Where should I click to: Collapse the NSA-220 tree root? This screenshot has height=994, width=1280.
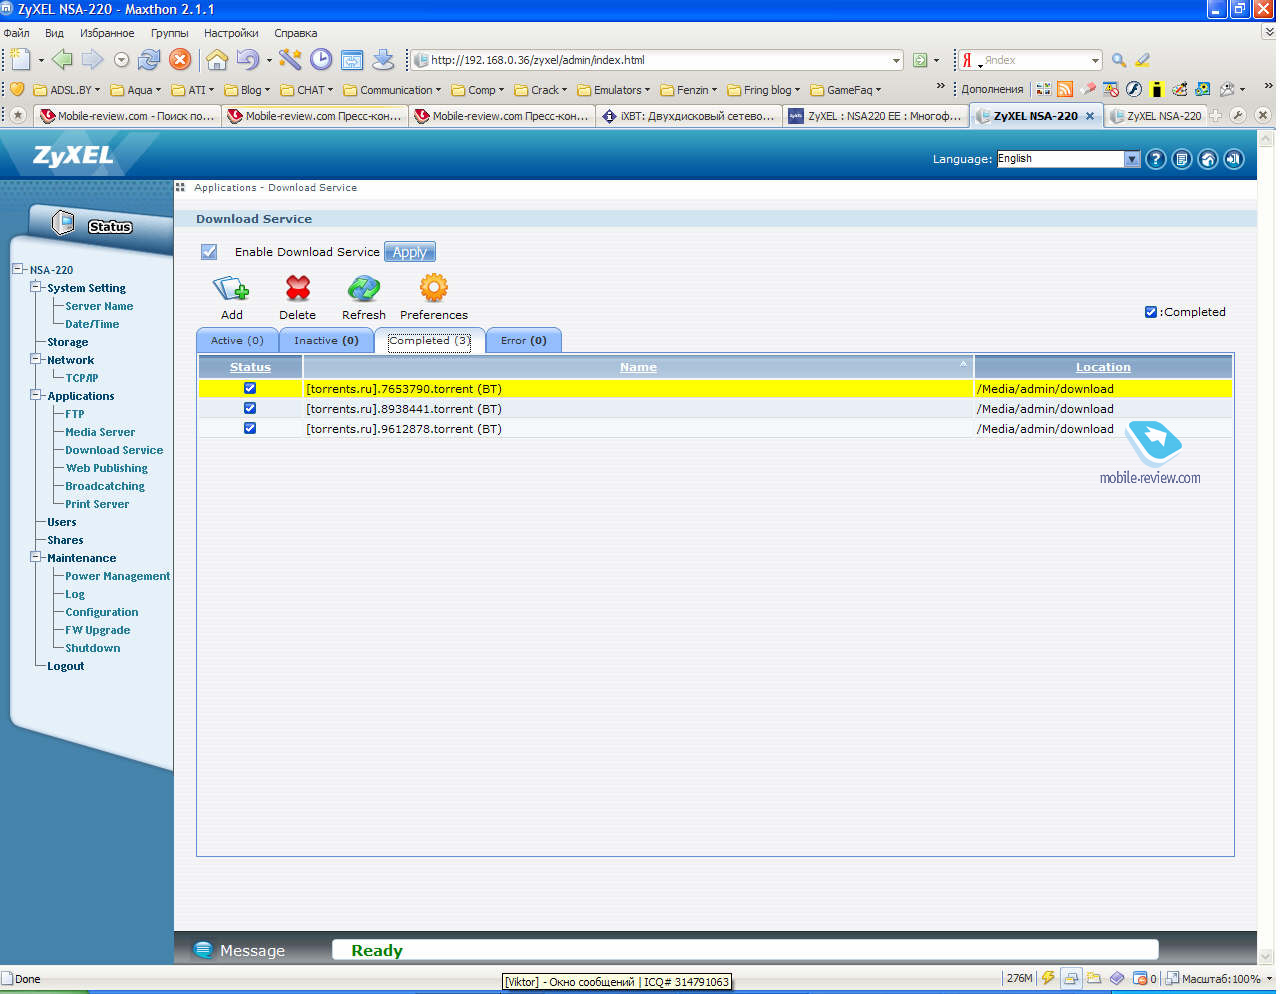pos(18,269)
